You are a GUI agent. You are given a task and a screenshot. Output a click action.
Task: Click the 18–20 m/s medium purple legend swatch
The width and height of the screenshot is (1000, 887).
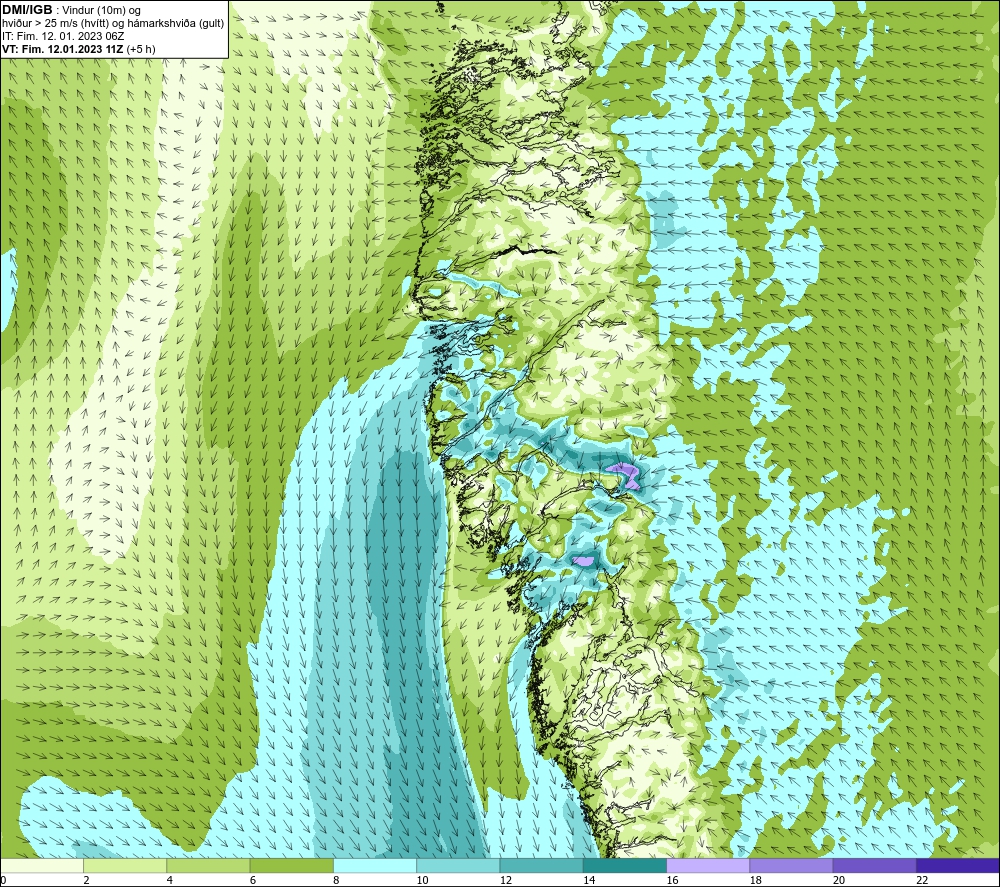791,865
